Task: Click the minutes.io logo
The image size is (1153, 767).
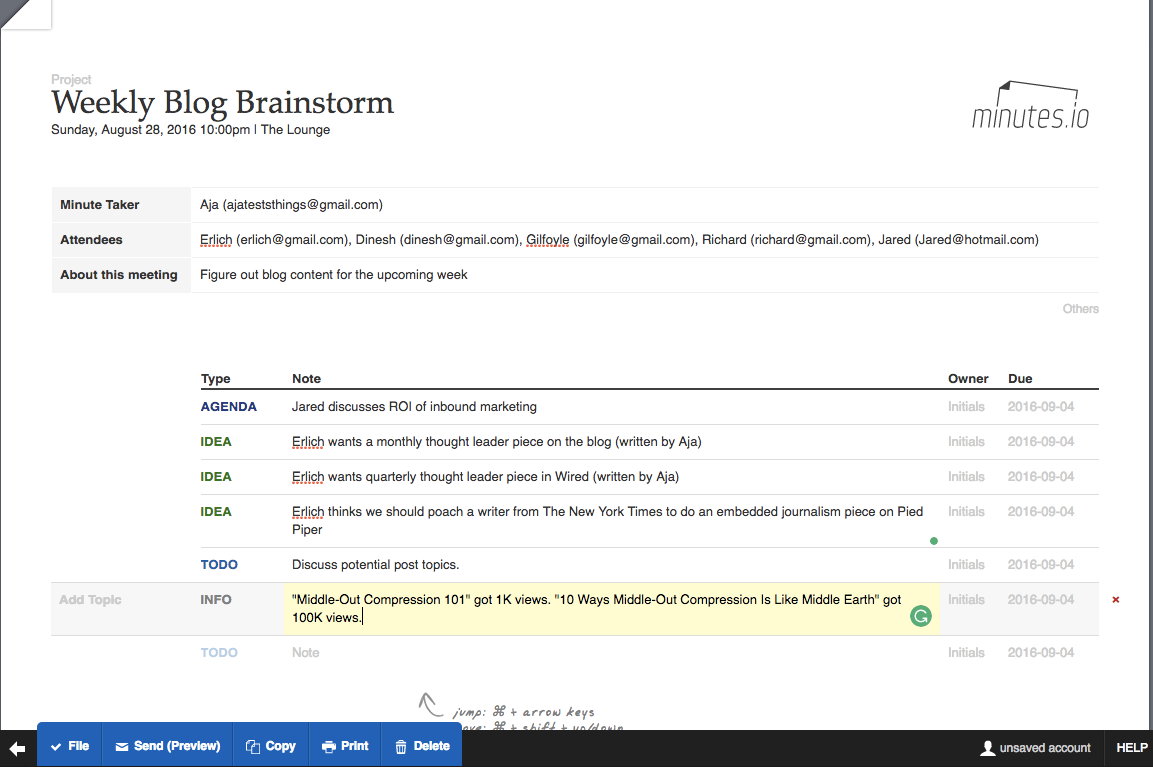Action: pyautogui.click(x=1030, y=106)
